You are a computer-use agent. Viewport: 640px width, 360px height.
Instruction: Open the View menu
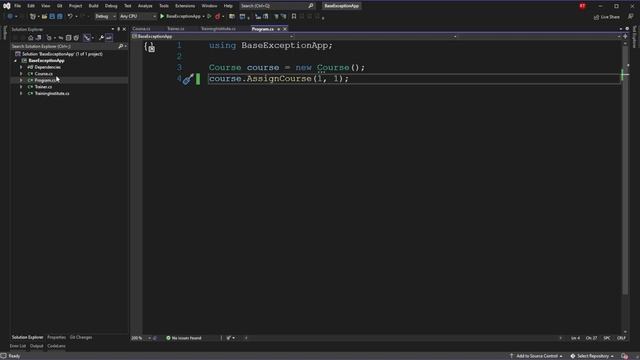pos(45,6)
